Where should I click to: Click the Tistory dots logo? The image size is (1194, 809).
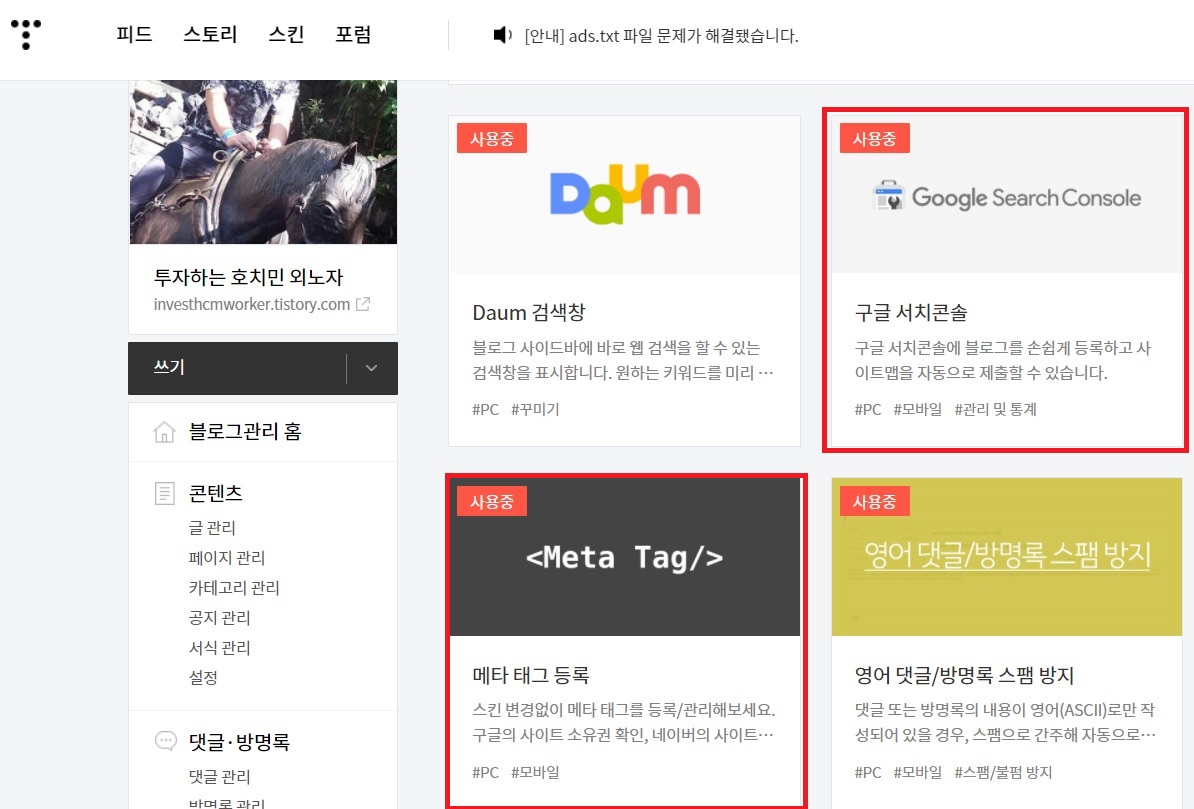(x=26, y=34)
